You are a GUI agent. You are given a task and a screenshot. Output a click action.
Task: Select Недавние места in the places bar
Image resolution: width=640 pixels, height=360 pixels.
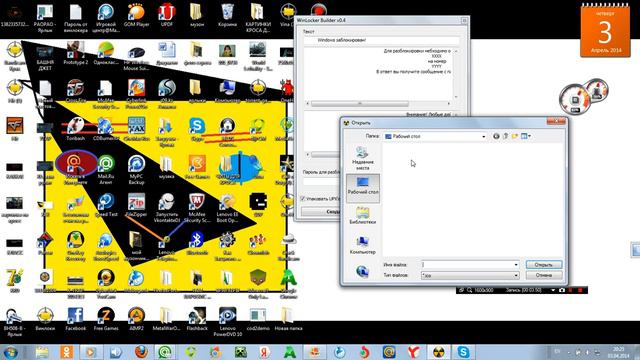pyautogui.click(x=362, y=158)
